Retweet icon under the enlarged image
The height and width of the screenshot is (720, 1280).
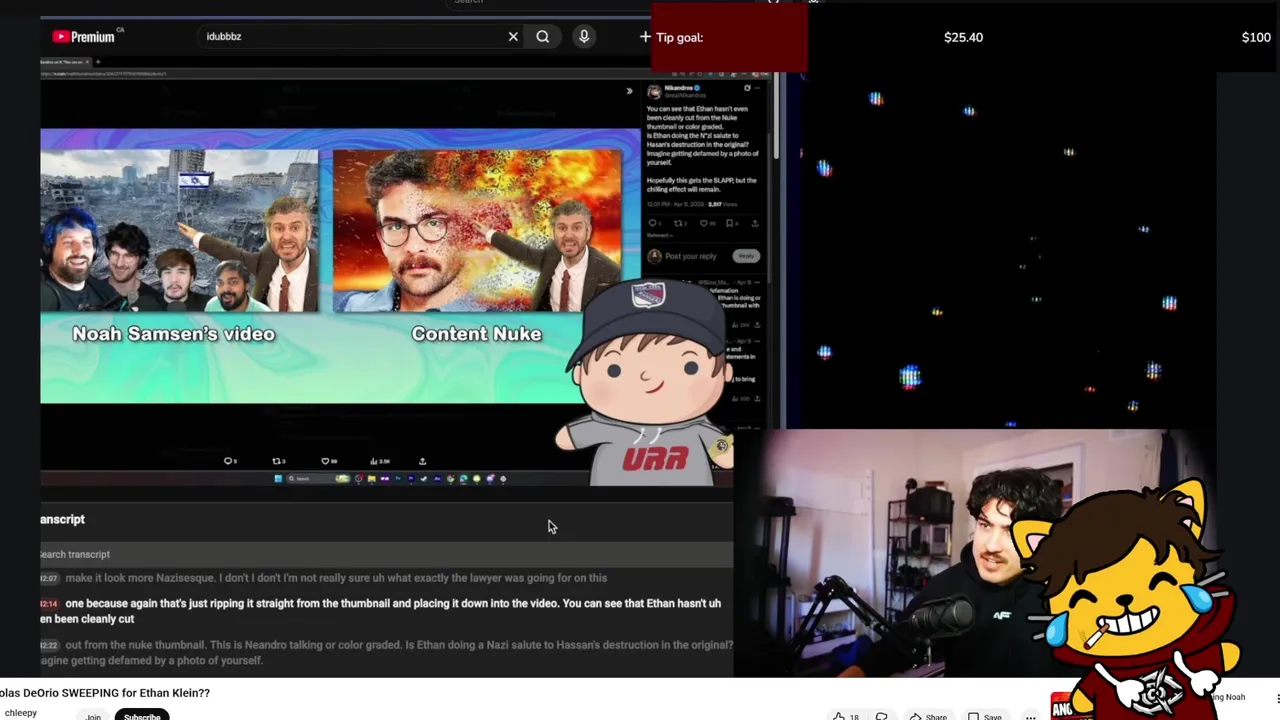(277, 461)
